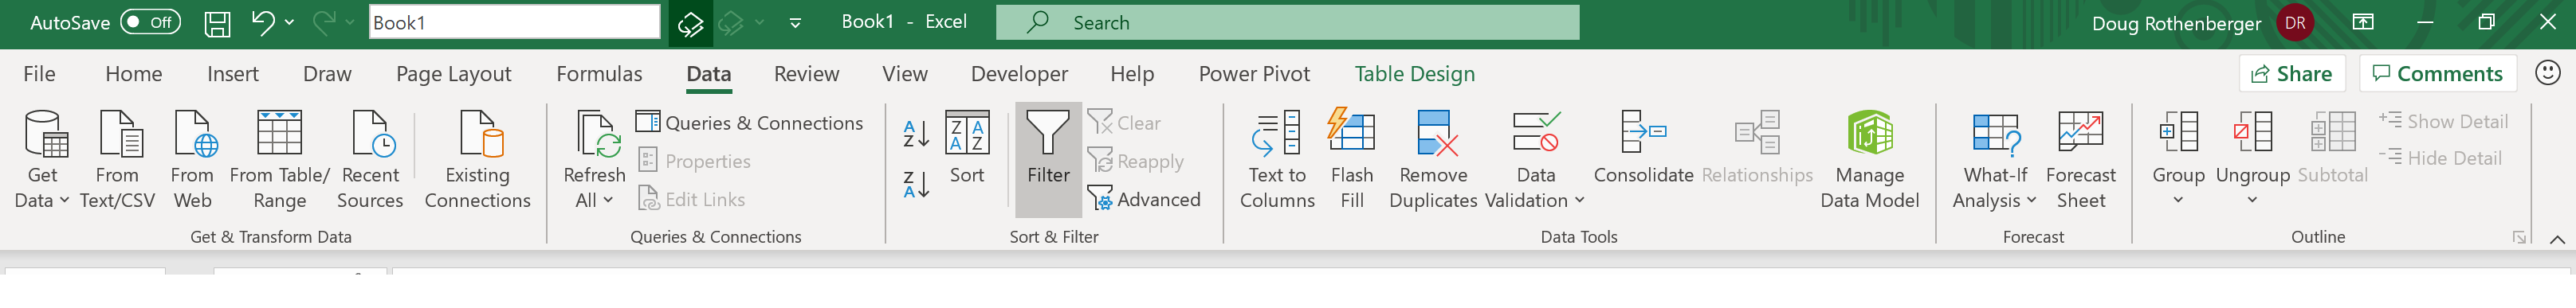This screenshot has height=308, width=2576.
Task: Collapse the ribbon with chevron arrow
Action: point(2556,238)
